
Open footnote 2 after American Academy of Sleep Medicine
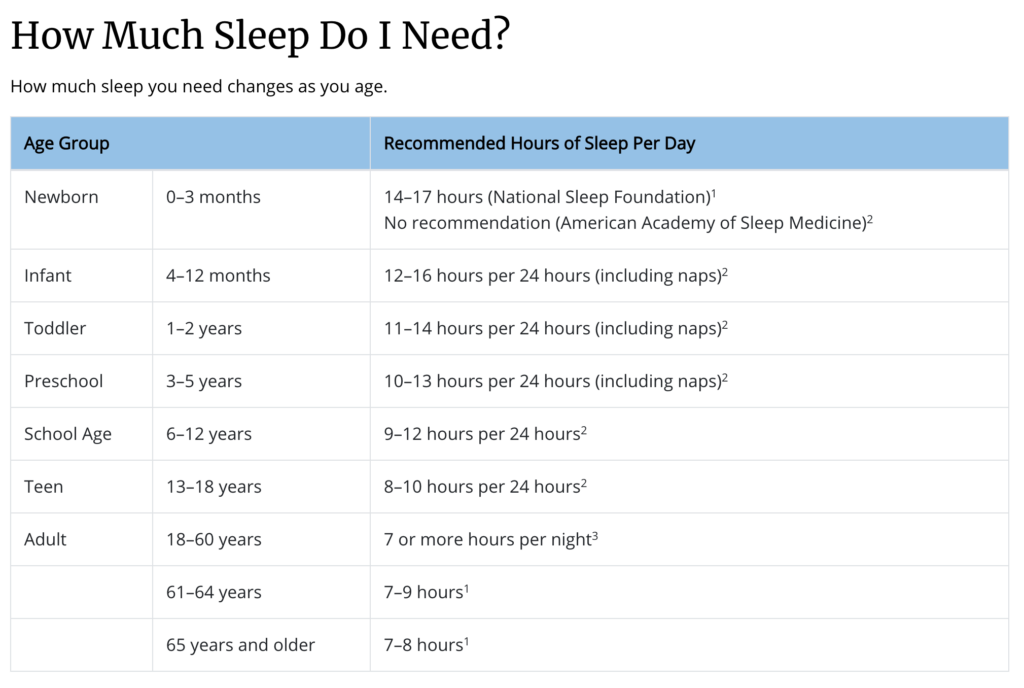(870, 218)
